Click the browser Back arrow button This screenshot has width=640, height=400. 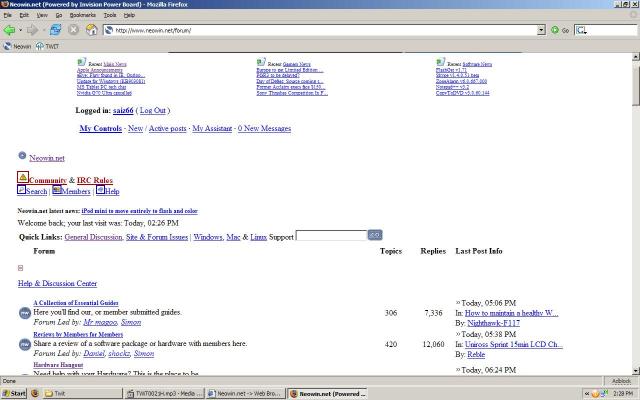[x=10, y=30]
